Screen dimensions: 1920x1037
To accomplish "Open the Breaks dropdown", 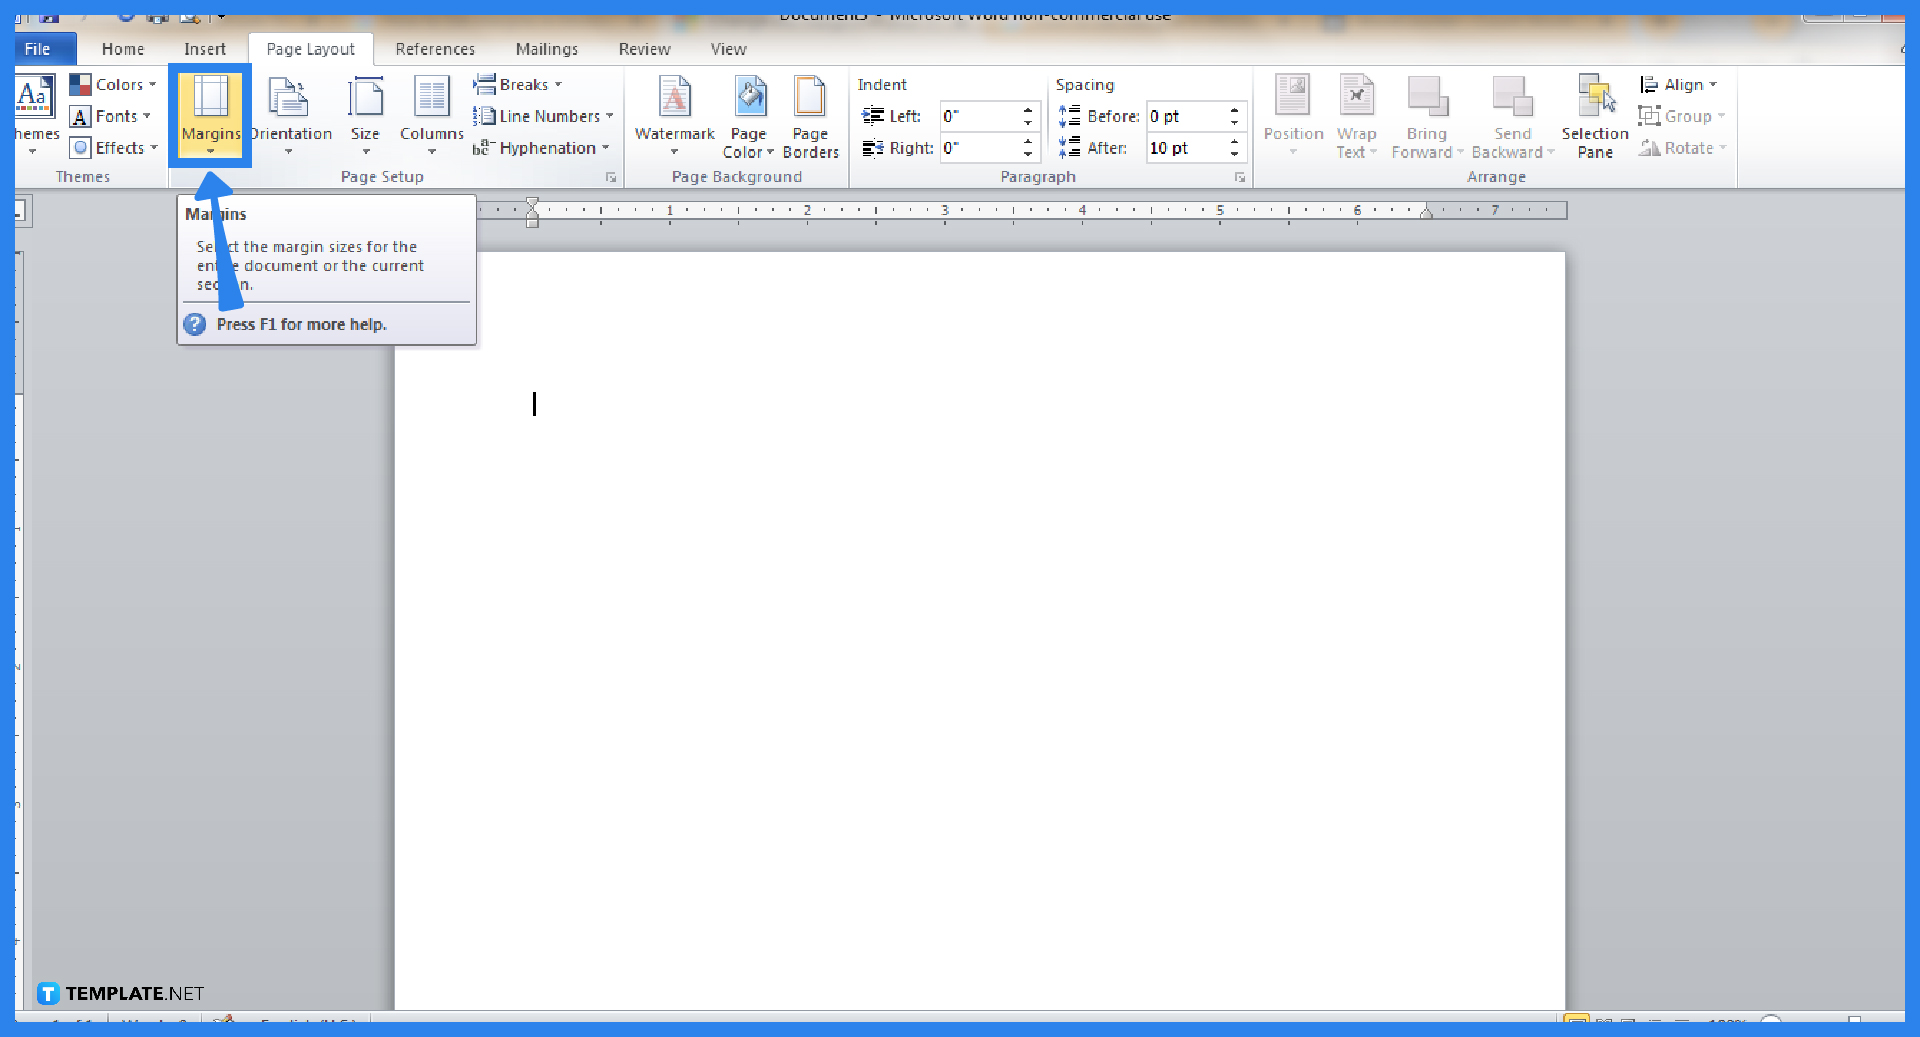I will [x=518, y=84].
